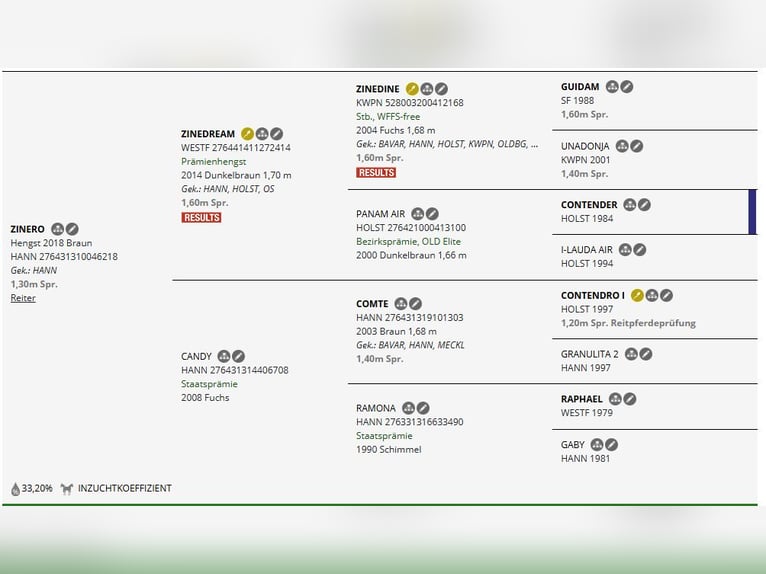
Task: Click the blue marker bar beside CONTENDER
Action: [752, 212]
